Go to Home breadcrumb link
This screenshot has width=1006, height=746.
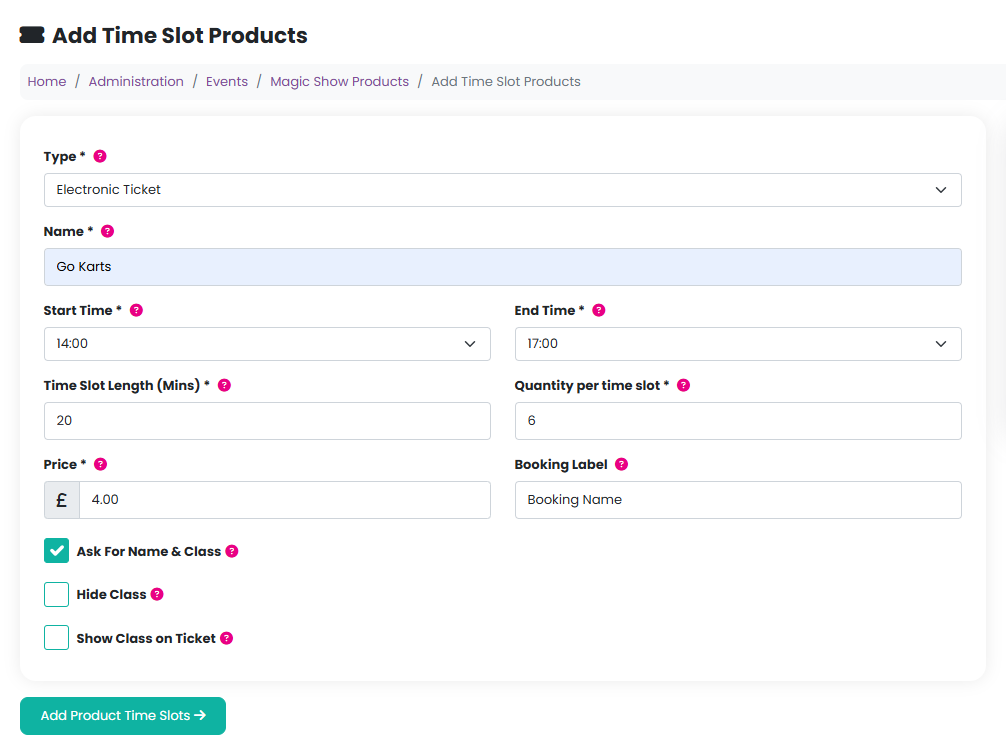[47, 82]
